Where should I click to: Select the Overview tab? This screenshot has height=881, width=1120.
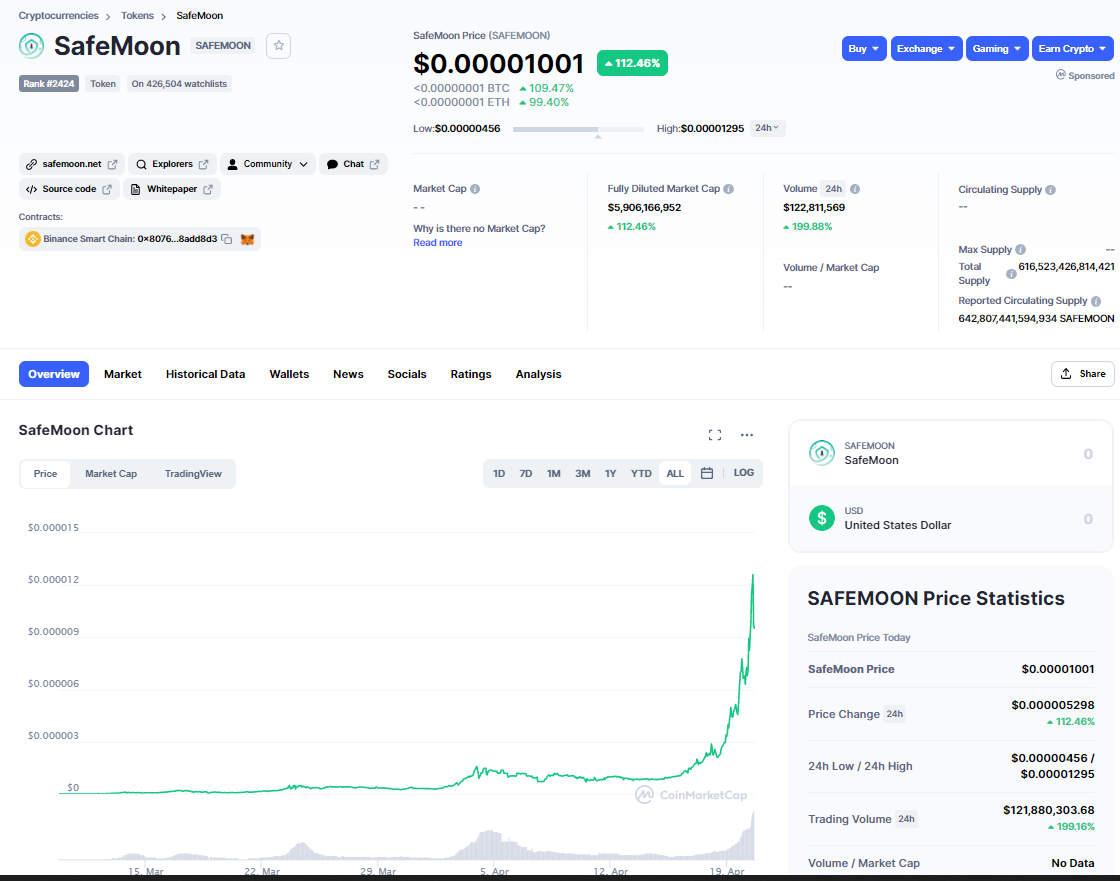(x=54, y=374)
